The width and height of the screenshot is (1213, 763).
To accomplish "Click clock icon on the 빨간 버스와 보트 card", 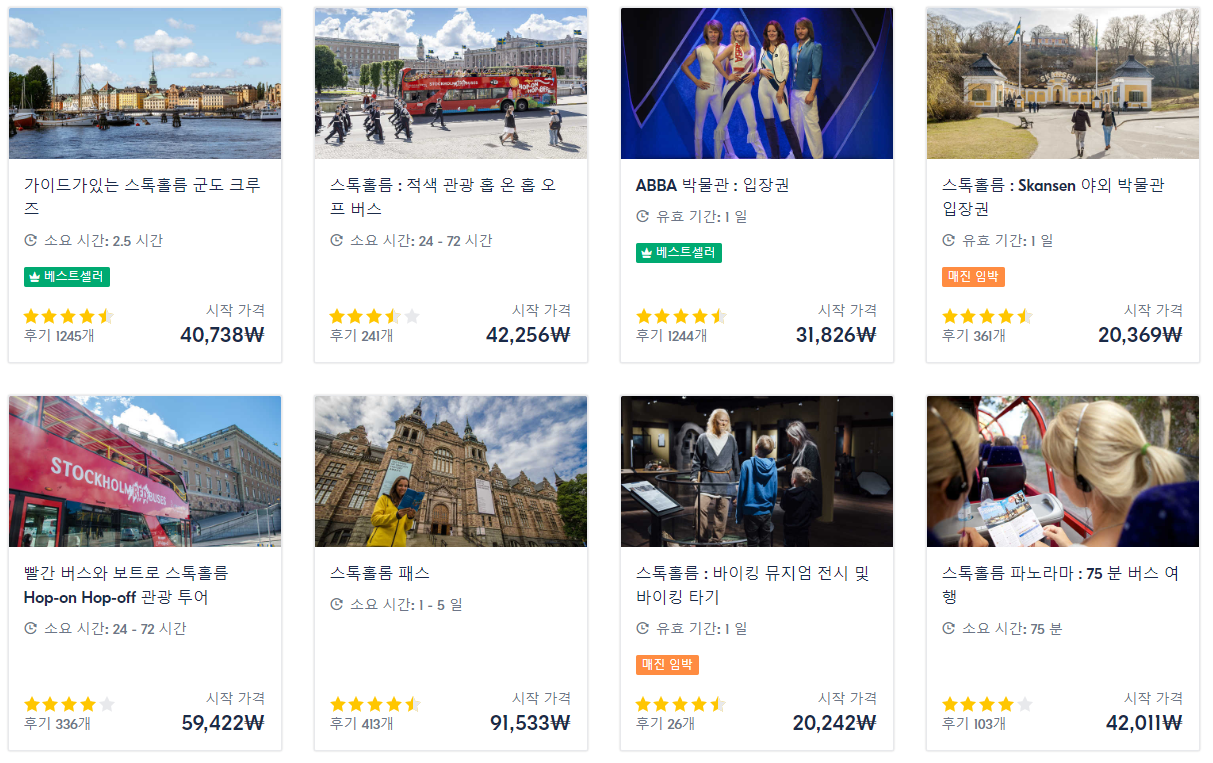I will 30,628.
